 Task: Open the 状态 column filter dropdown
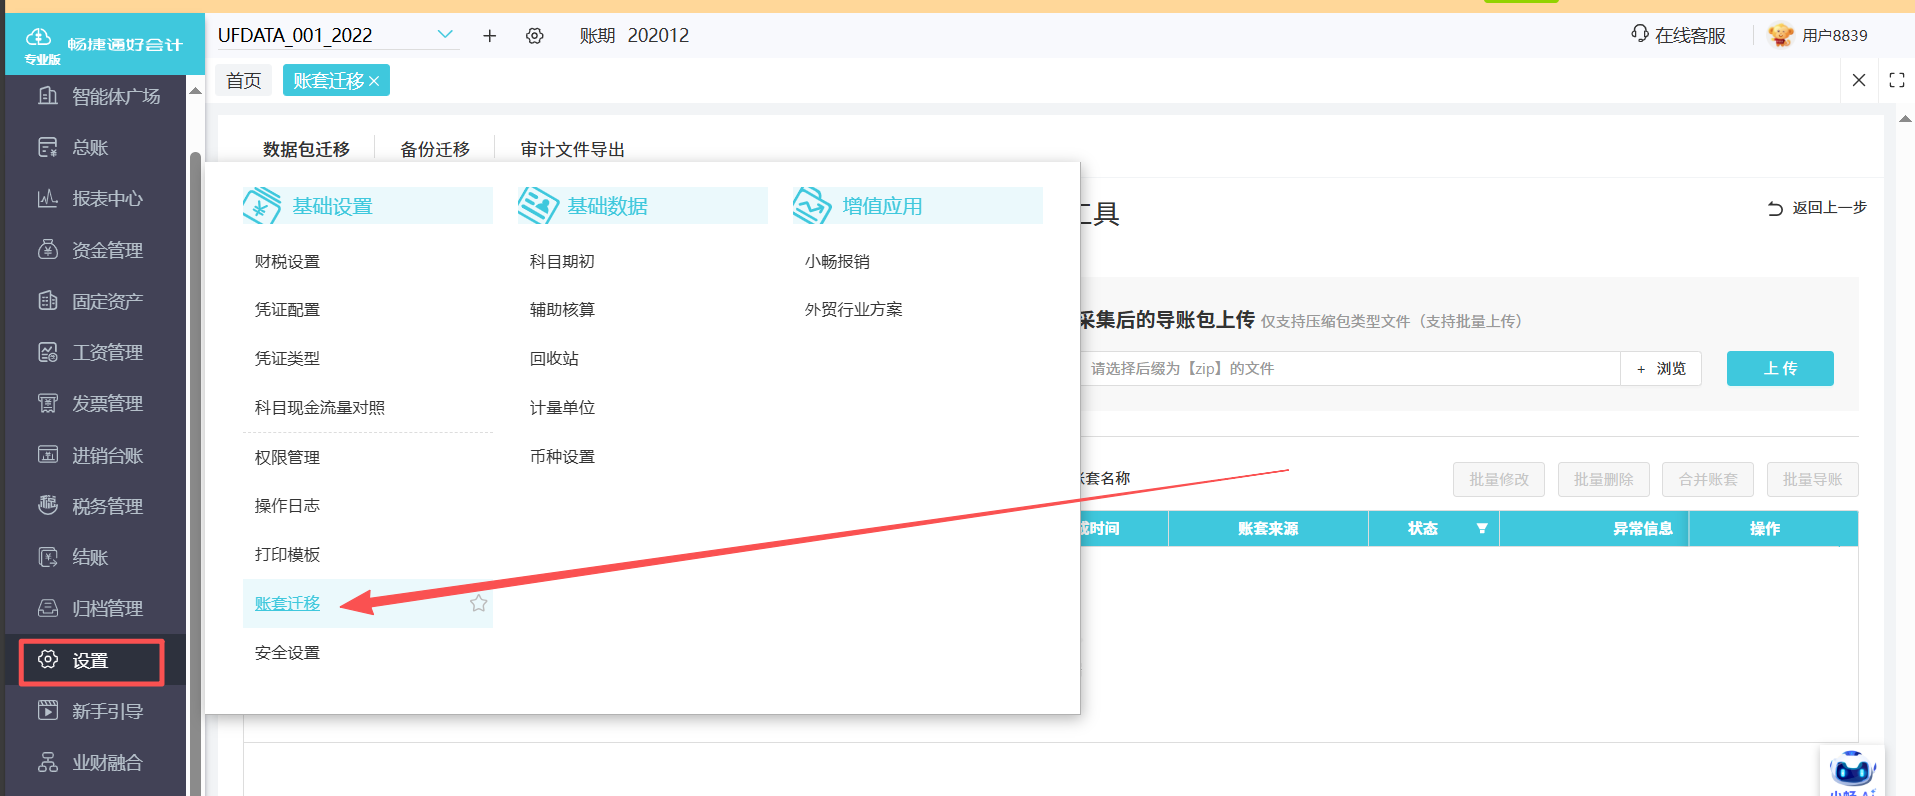point(1482,528)
